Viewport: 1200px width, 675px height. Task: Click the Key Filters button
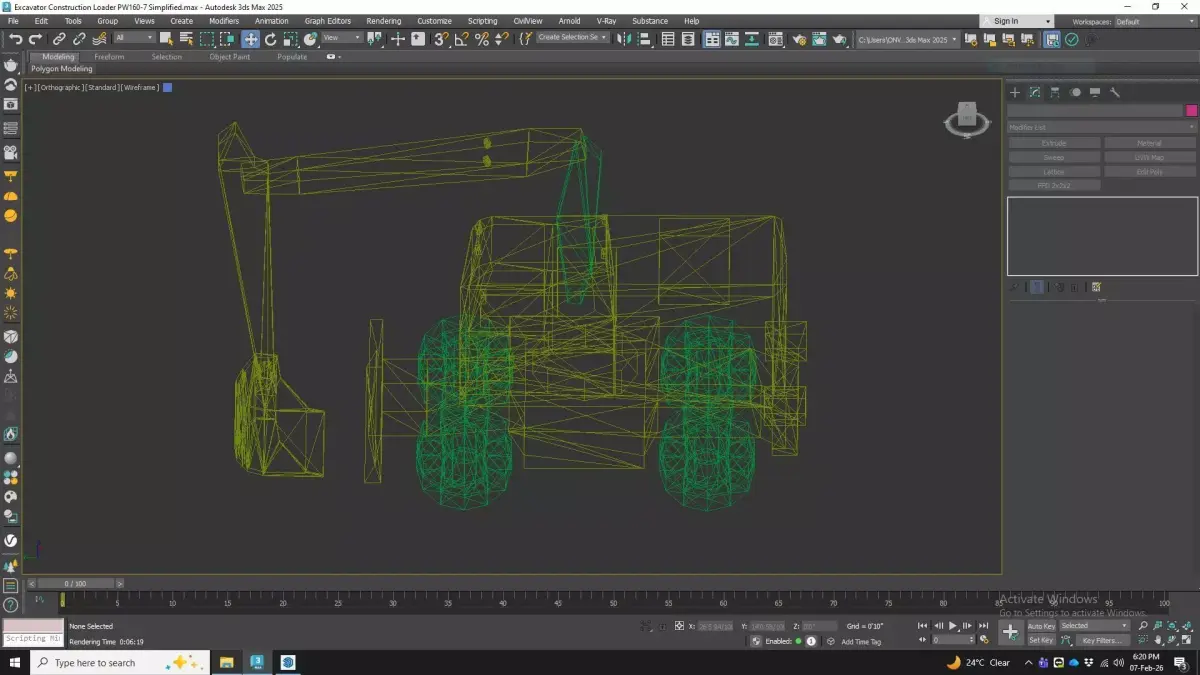click(1101, 640)
